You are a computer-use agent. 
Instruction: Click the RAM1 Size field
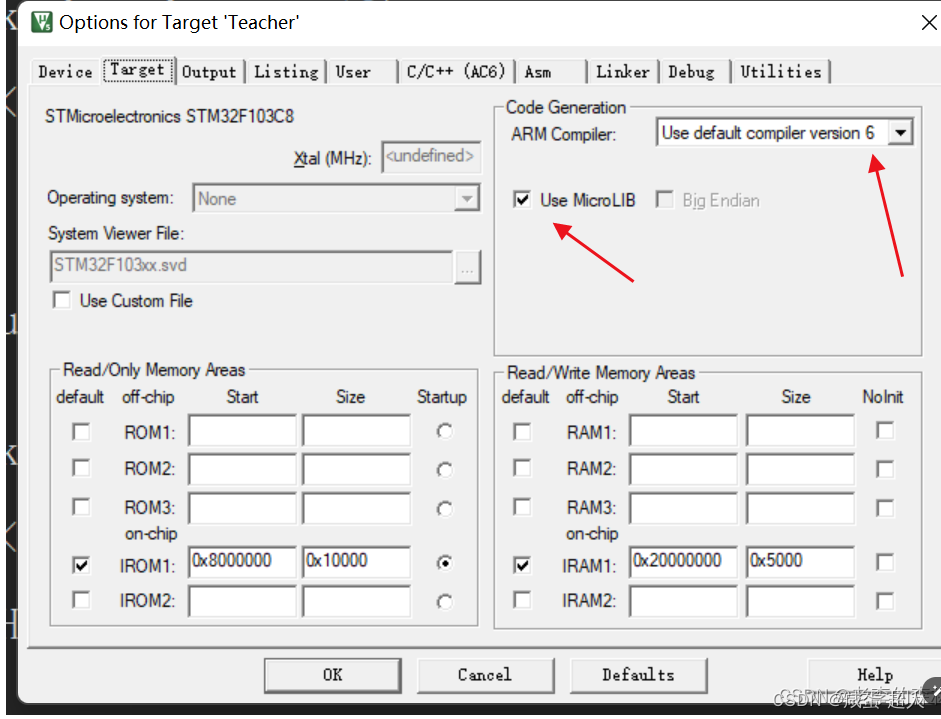click(801, 430)
